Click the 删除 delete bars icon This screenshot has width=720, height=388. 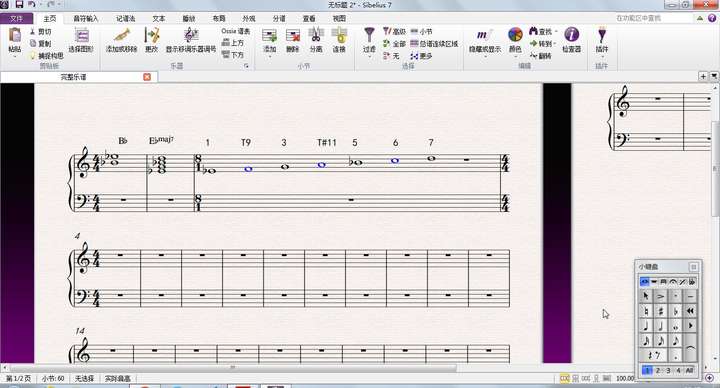click(292, 36)
